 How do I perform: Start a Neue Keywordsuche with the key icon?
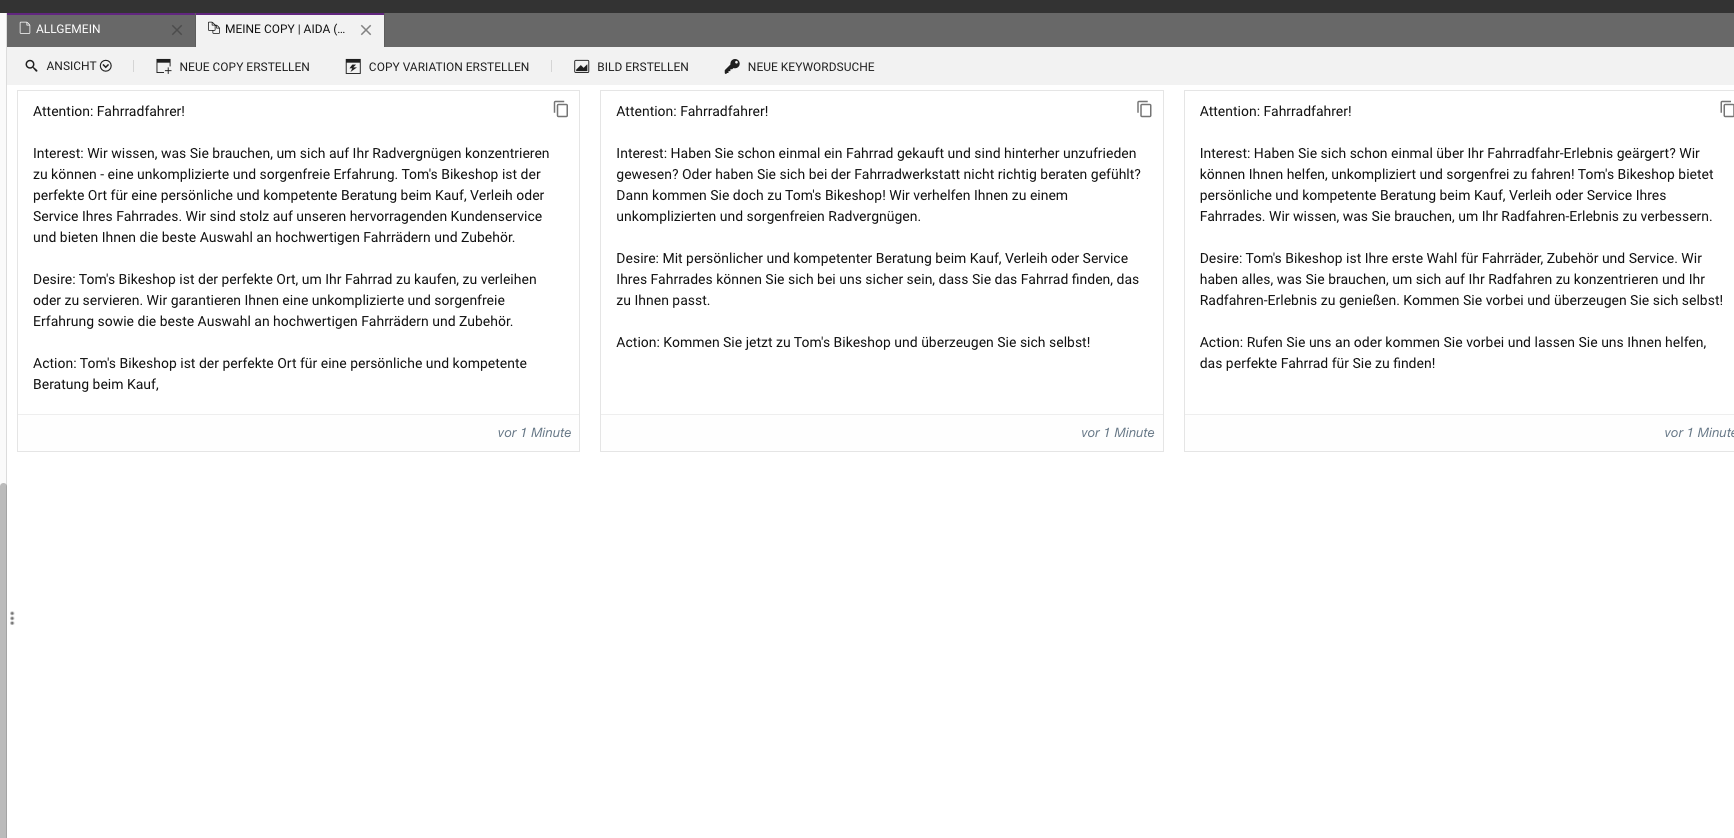click(799, 67)
